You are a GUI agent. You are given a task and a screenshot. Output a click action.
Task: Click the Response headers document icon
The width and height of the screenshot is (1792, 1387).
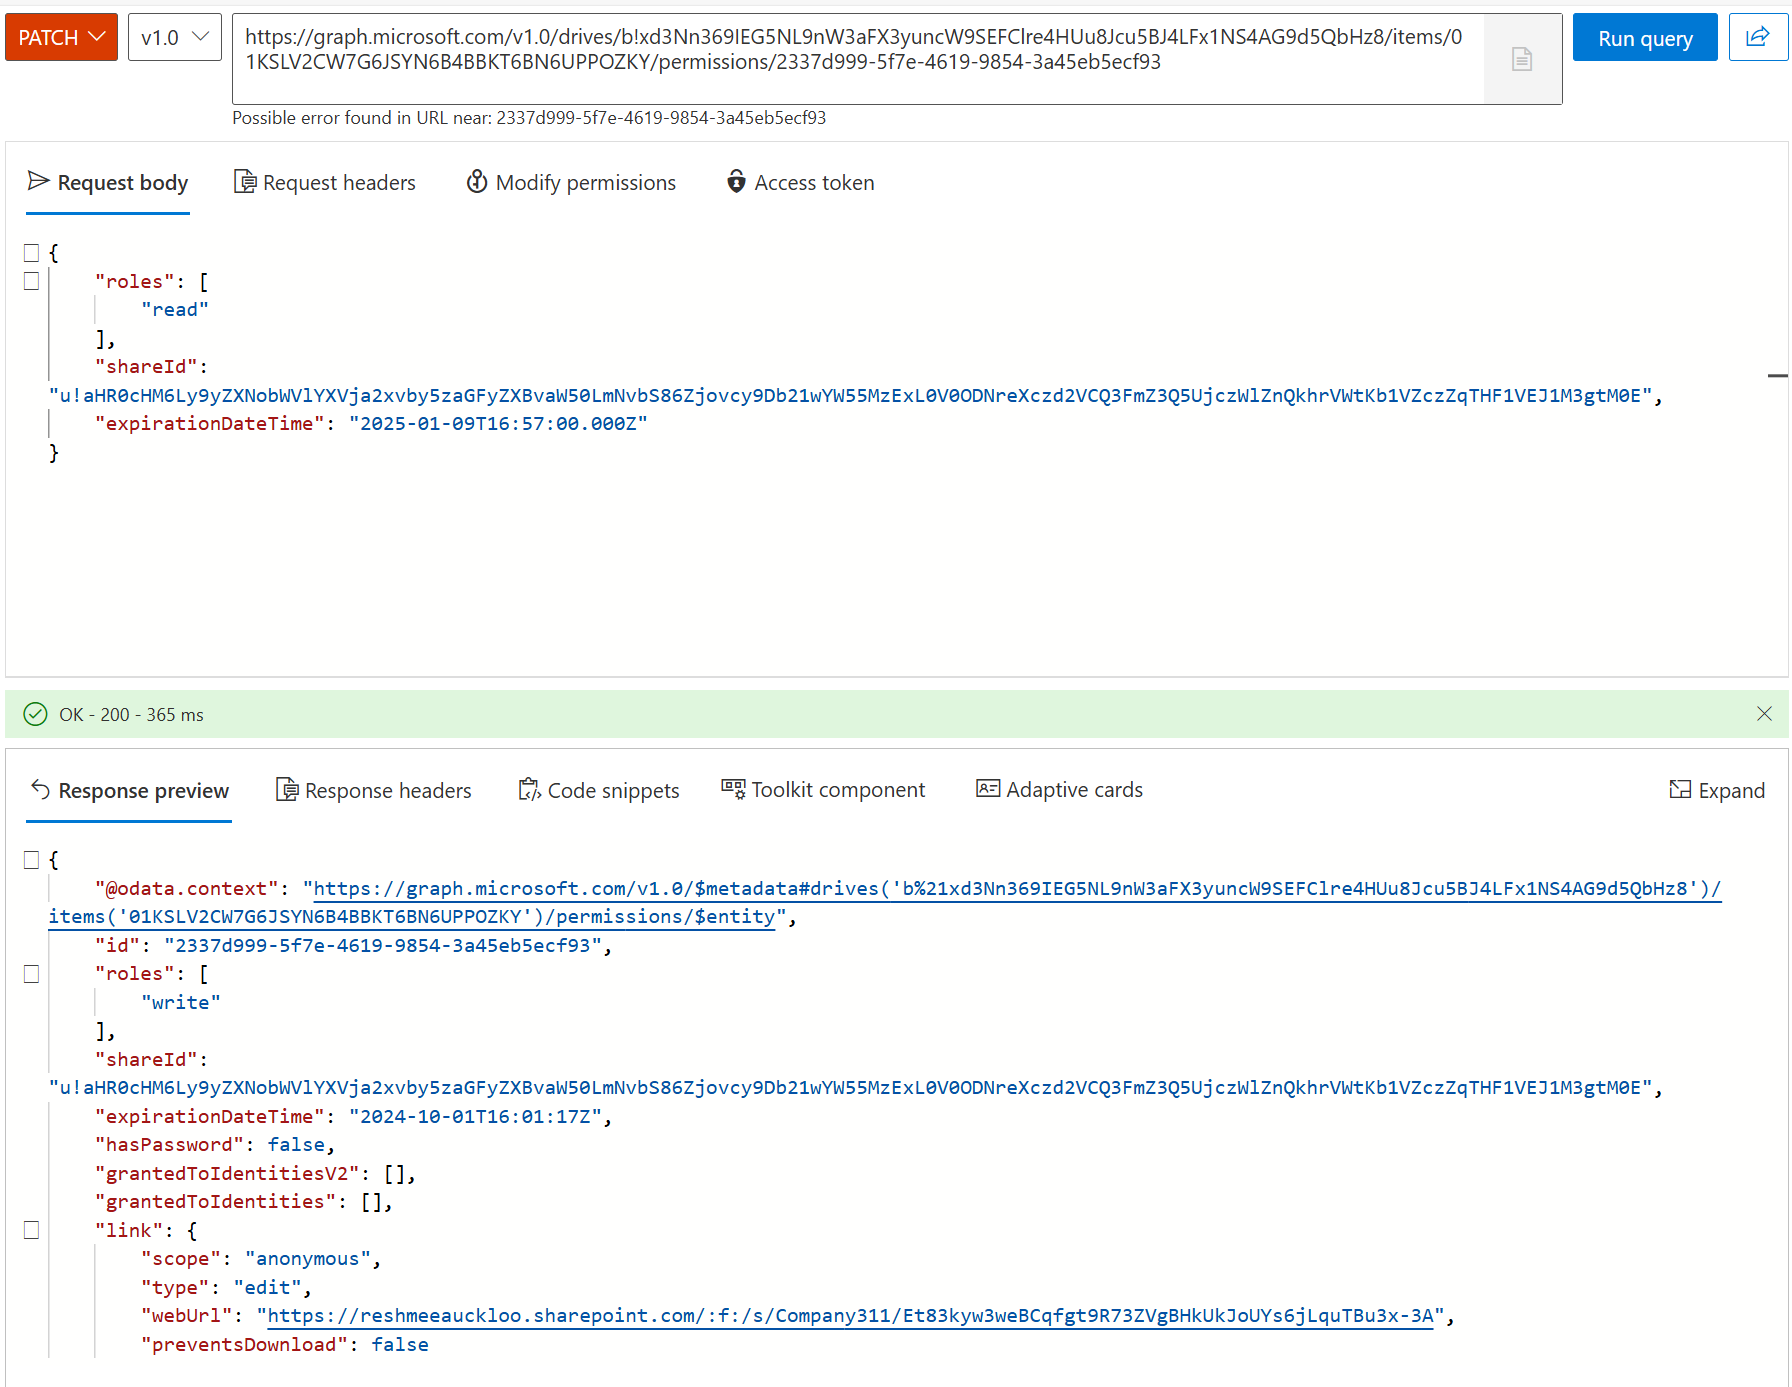(x=287, y=790)
